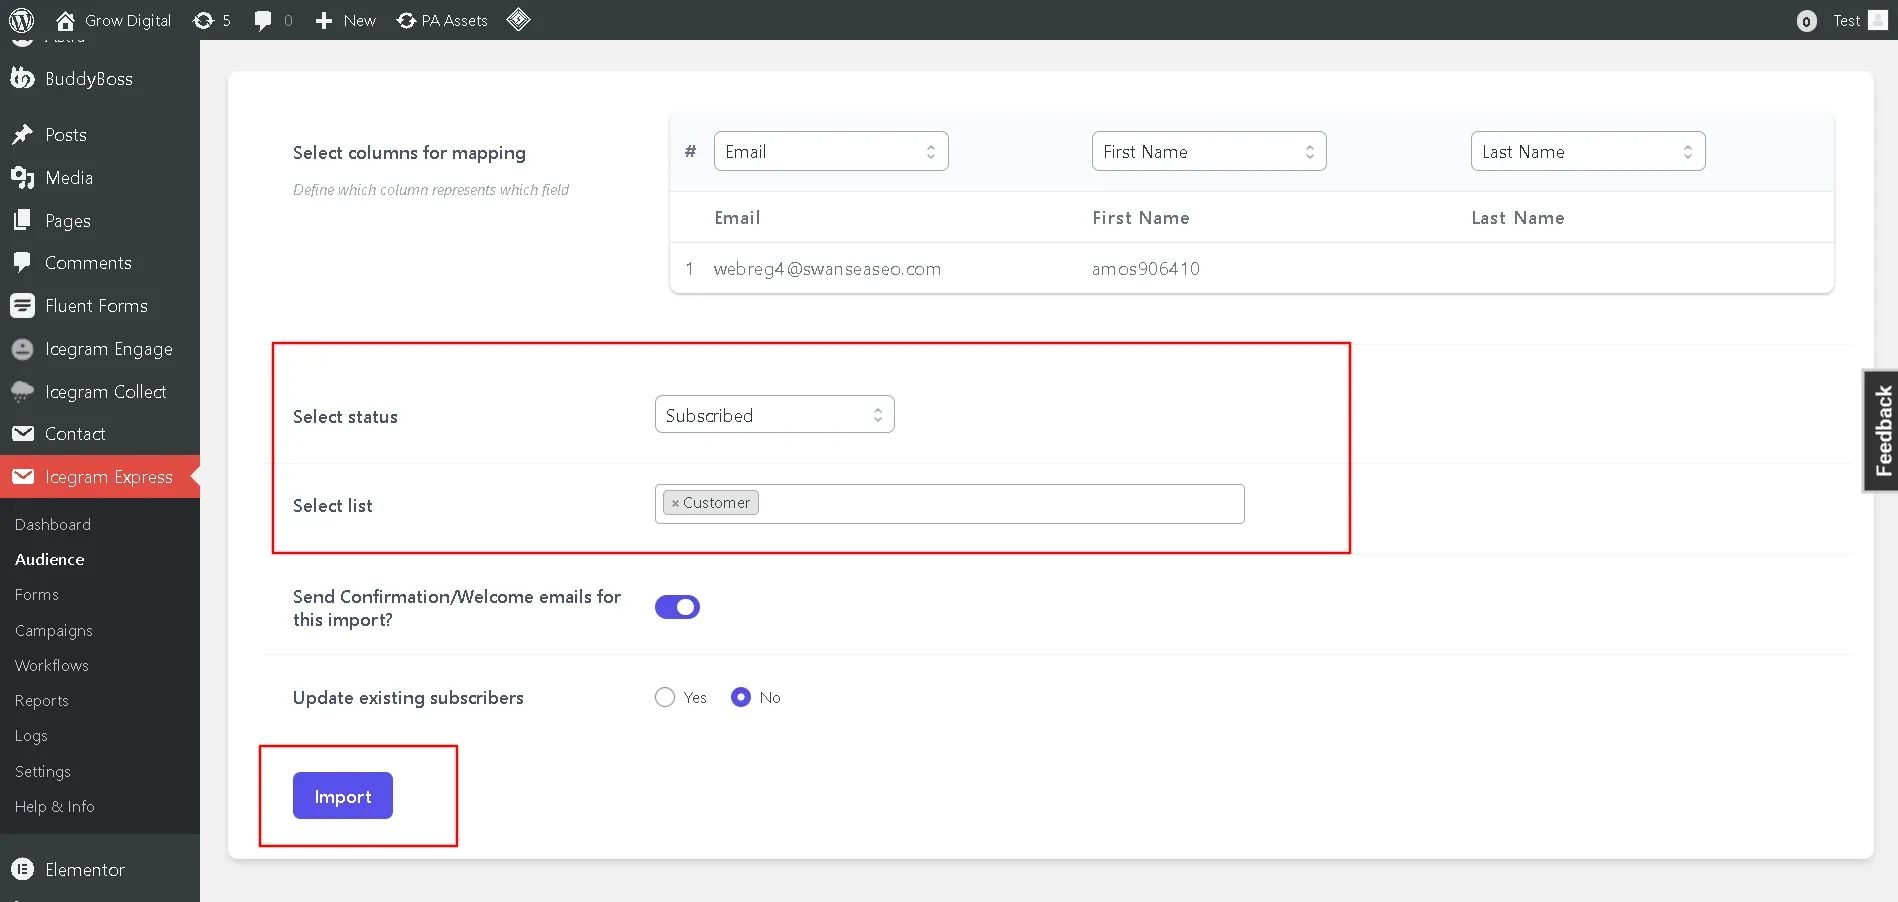Click the New label in admin bar
This screenshot has width=1898, height=902.
[360, 20]
